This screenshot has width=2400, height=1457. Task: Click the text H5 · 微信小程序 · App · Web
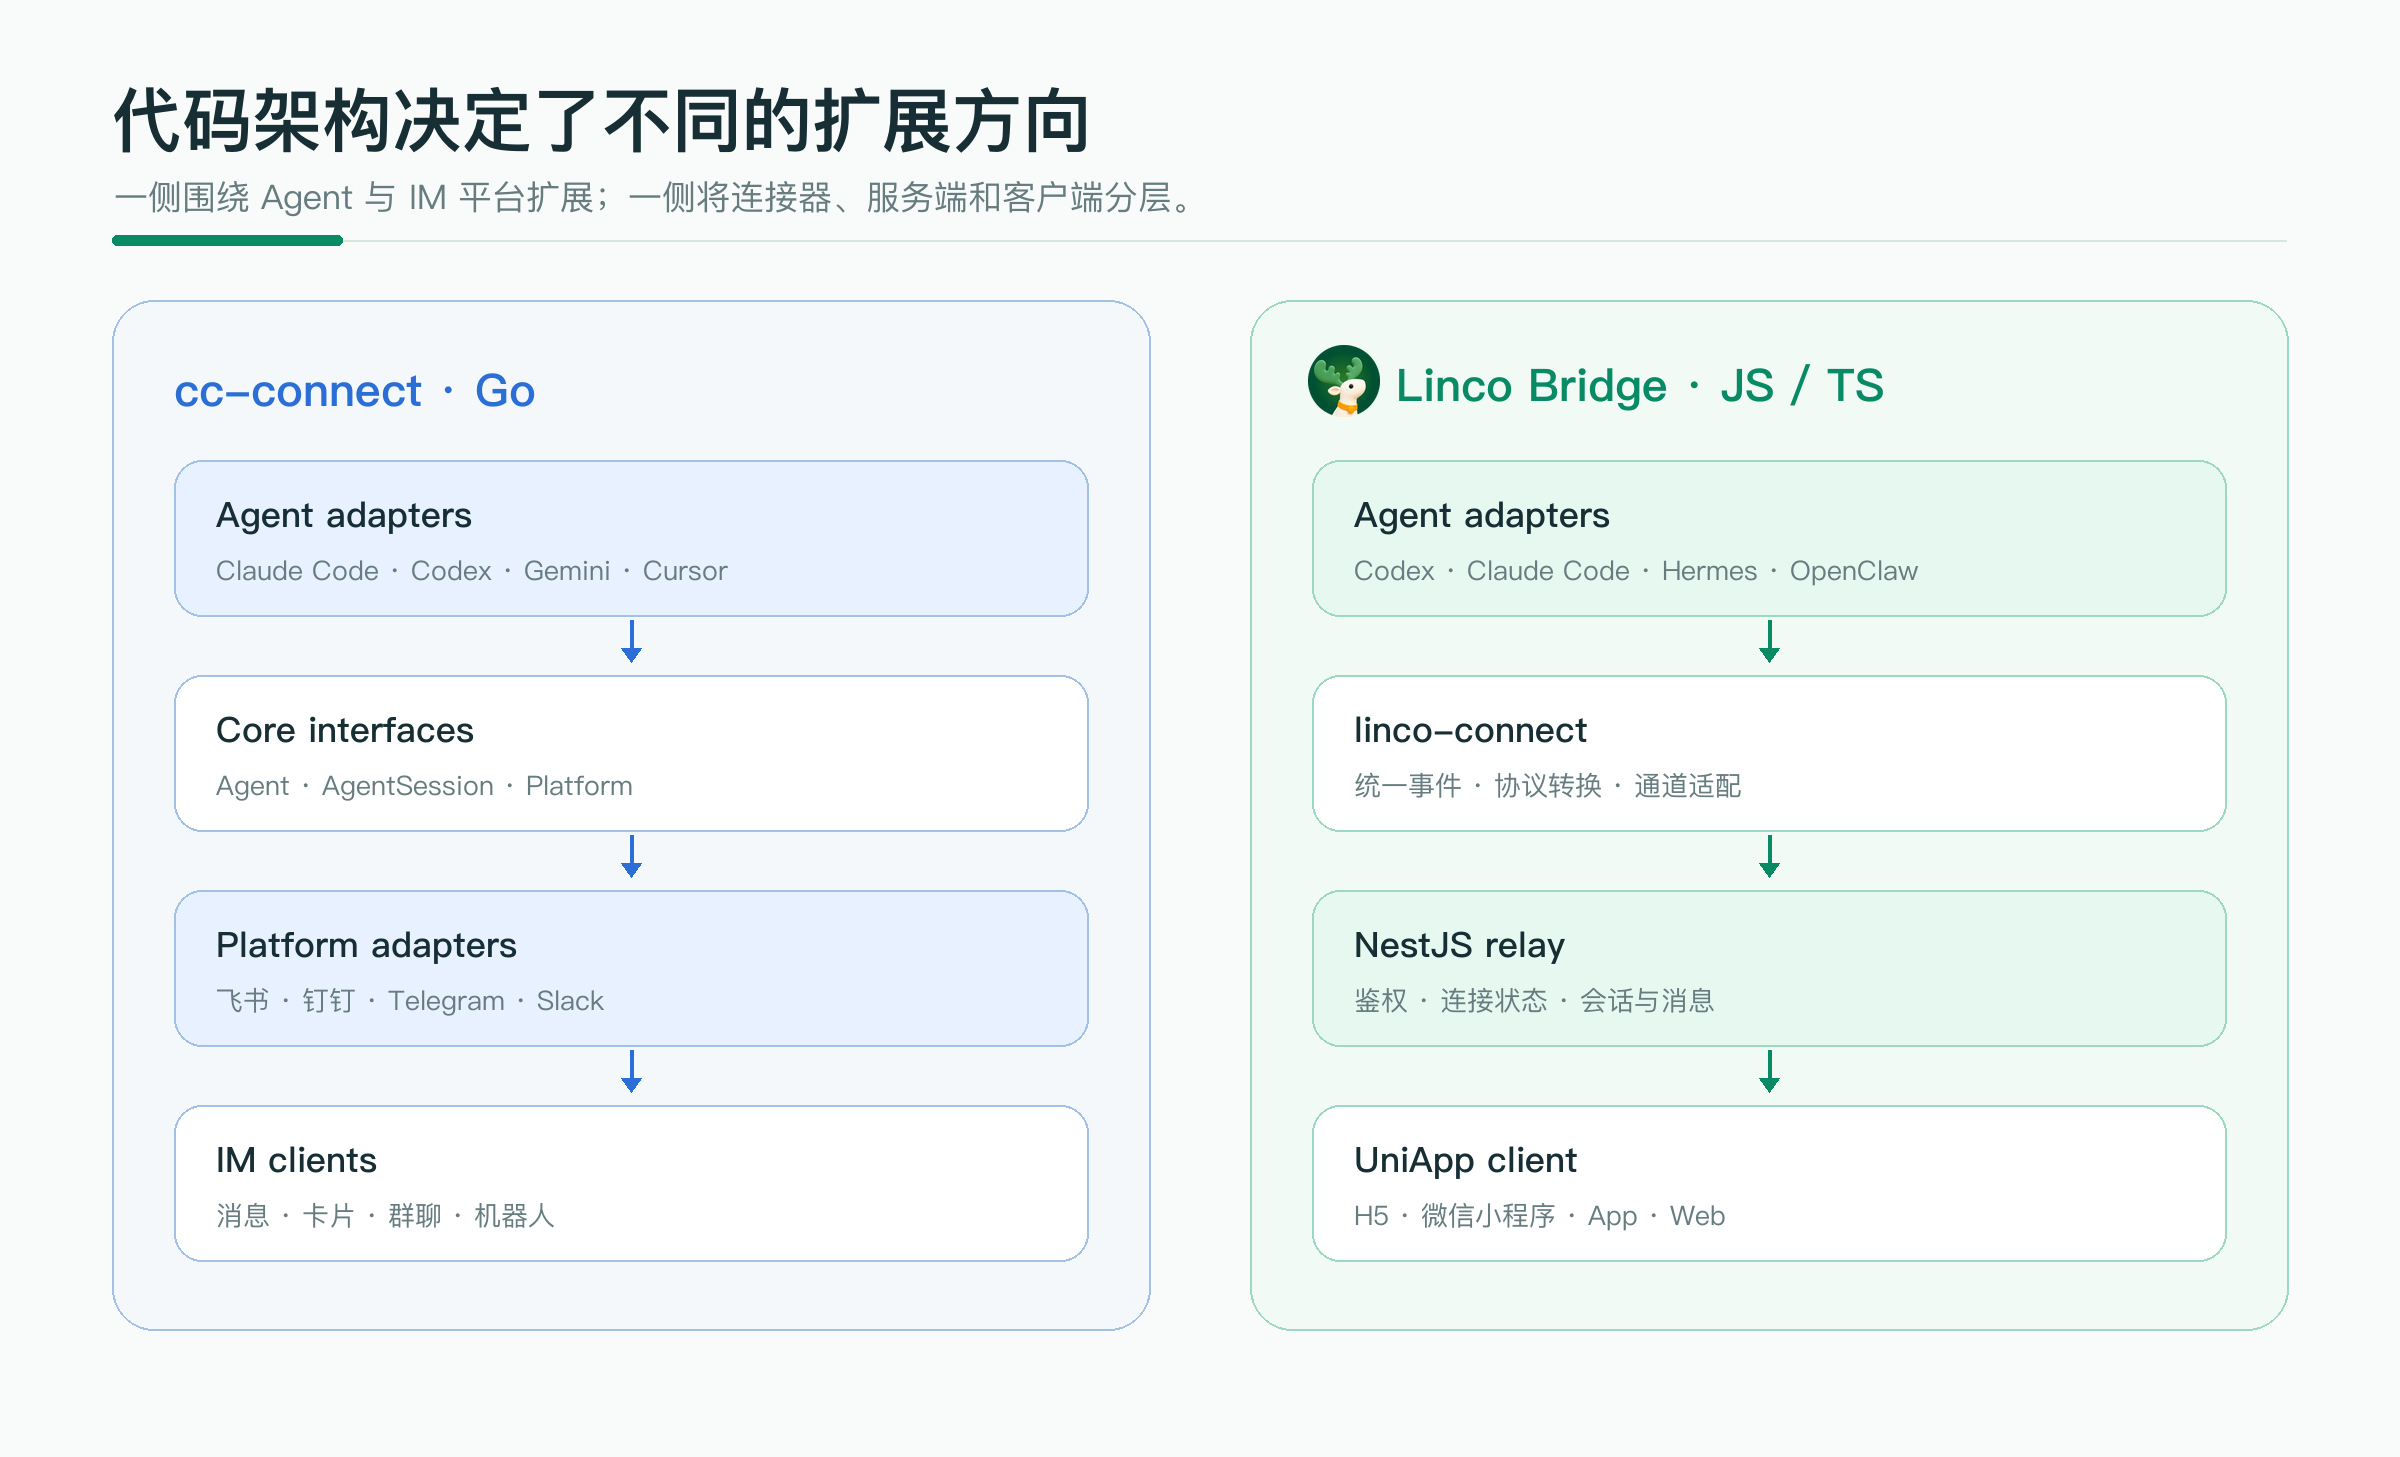1539,1216
